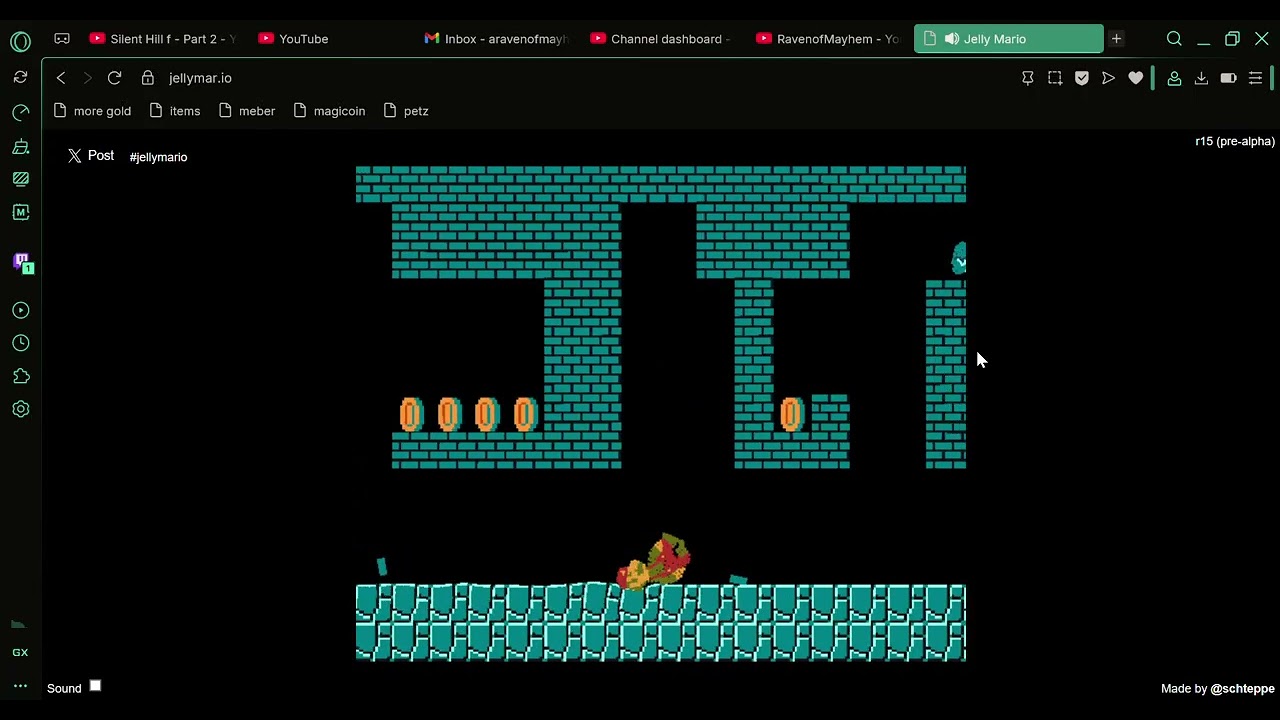This screenshot has height=720, width=1280.
Task: Open a new tab with plus button
Action: click(1116, 39)
